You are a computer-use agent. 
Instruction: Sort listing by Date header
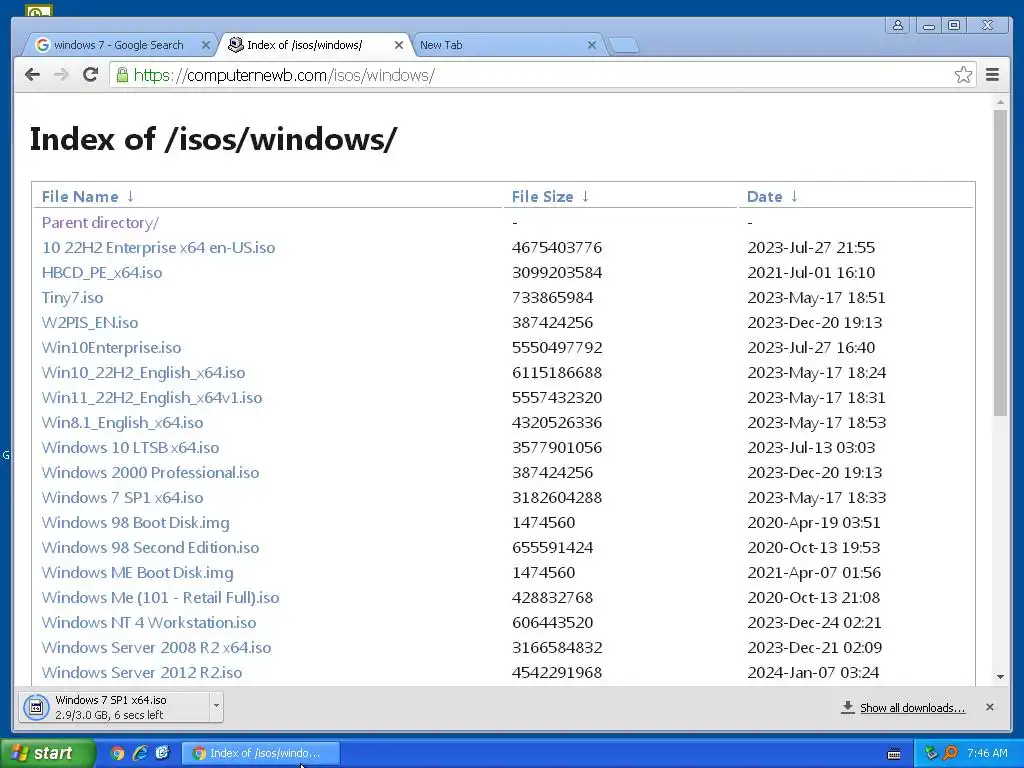tap(764, 197)
